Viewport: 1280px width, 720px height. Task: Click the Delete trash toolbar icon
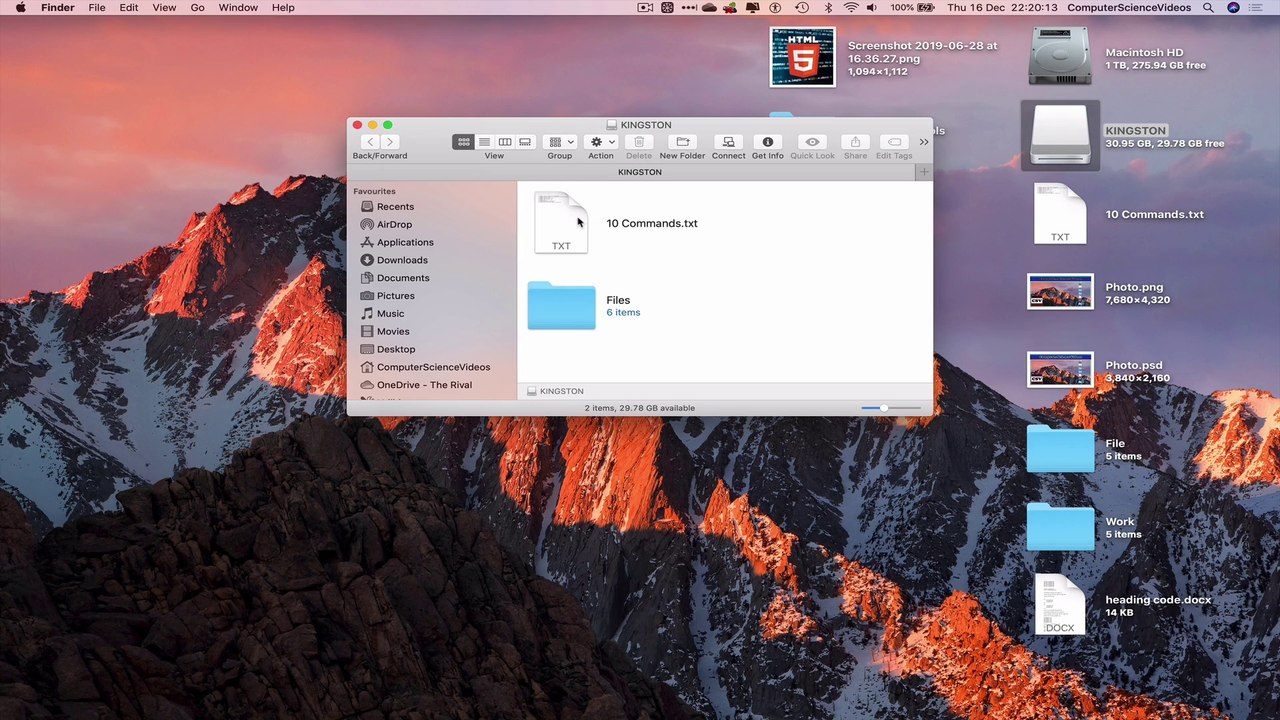pos(639,142)
